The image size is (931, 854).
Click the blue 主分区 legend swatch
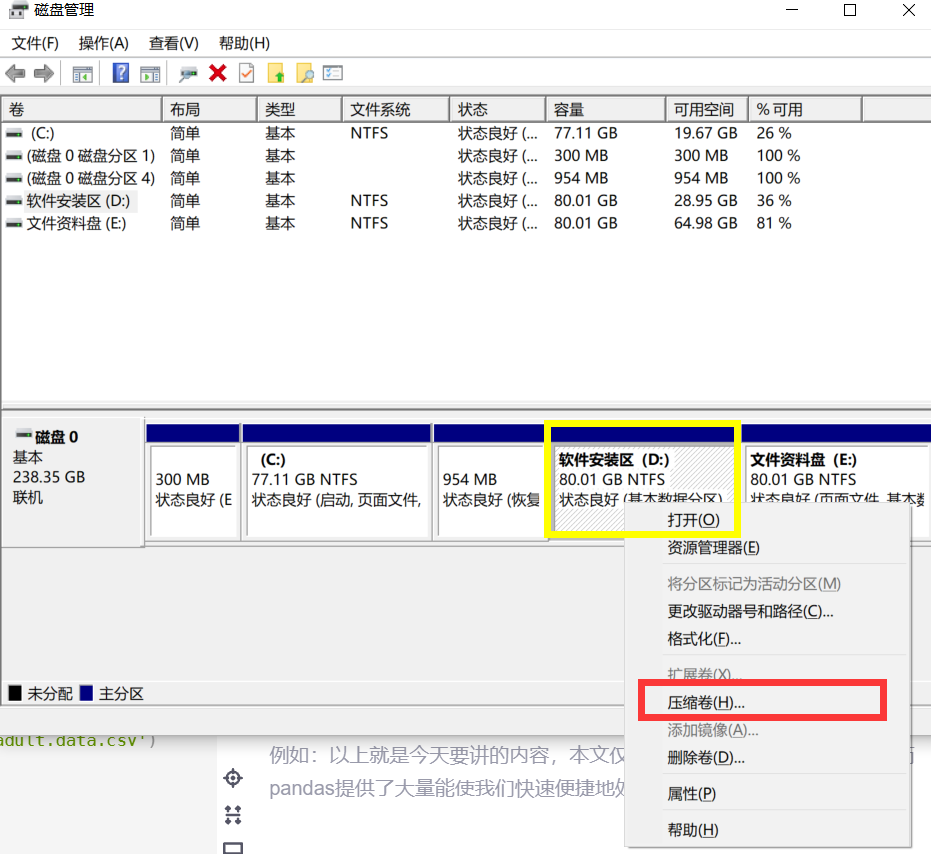coord(87,693)
